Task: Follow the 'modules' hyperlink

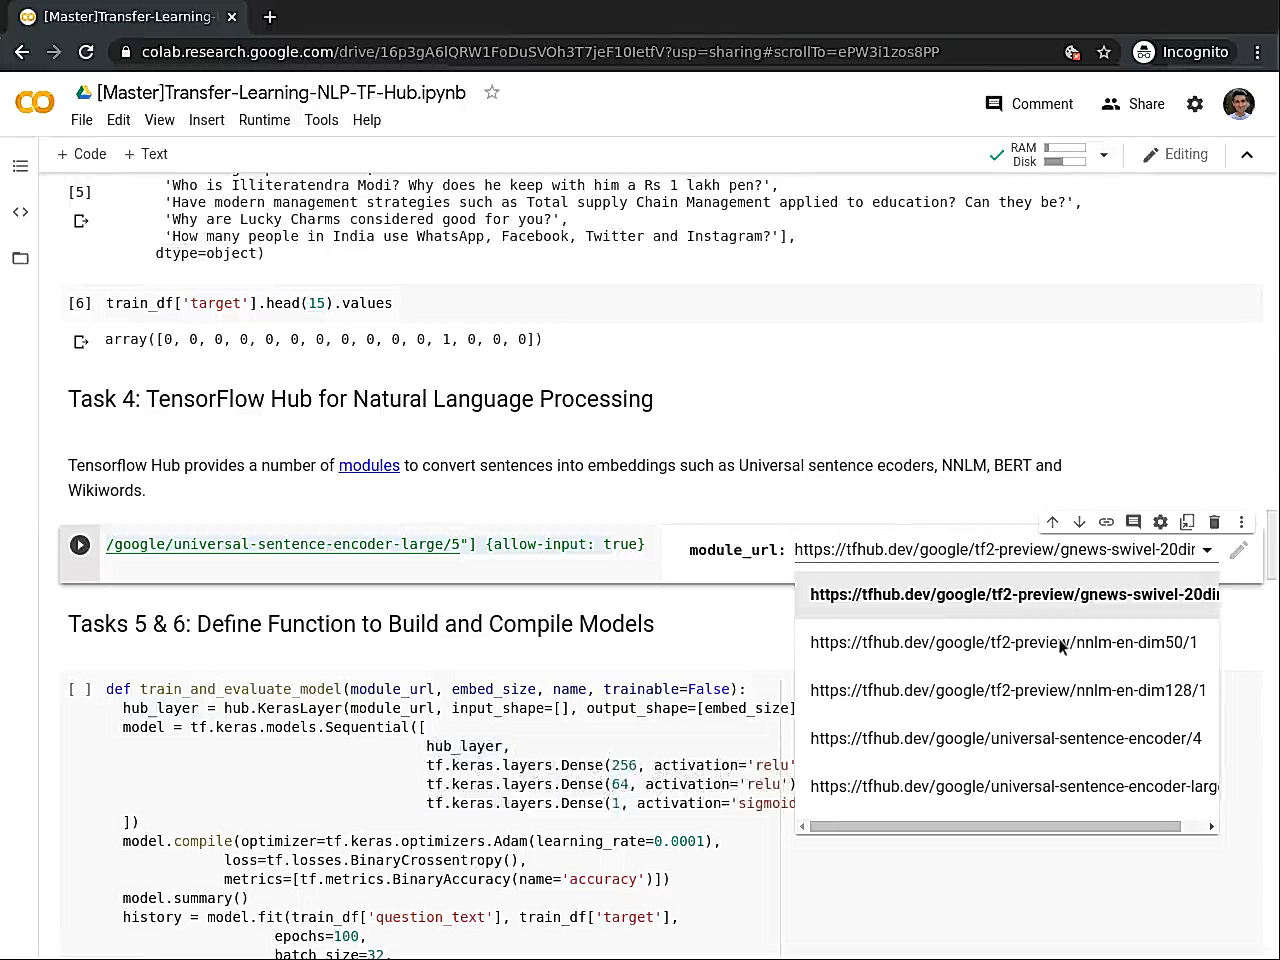Action: 369,465
